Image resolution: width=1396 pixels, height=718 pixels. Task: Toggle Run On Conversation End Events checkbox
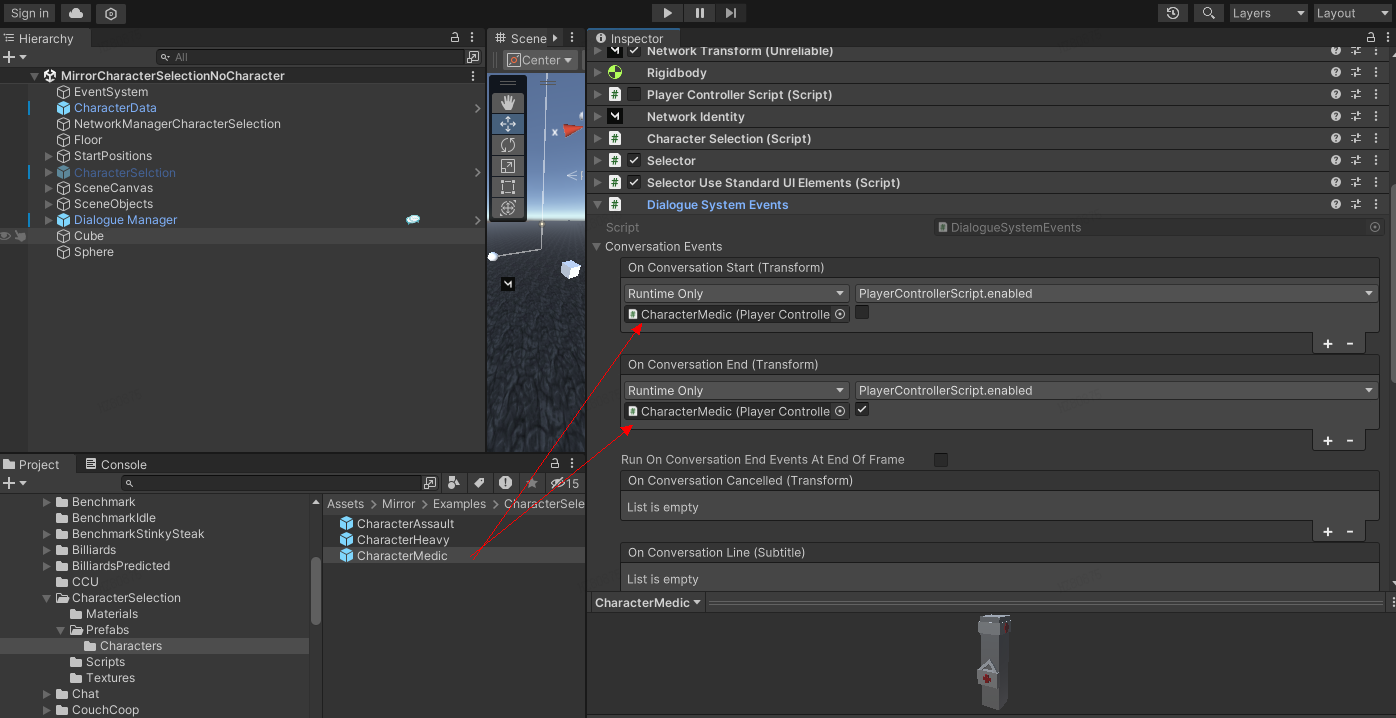[940, 460]
